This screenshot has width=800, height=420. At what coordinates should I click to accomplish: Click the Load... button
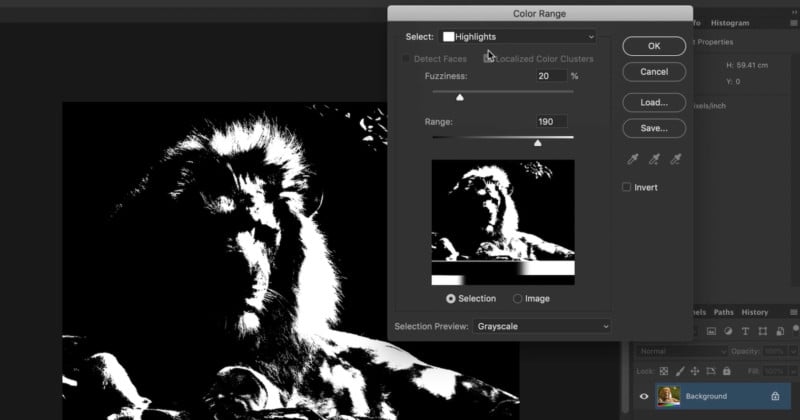(654, 103)
